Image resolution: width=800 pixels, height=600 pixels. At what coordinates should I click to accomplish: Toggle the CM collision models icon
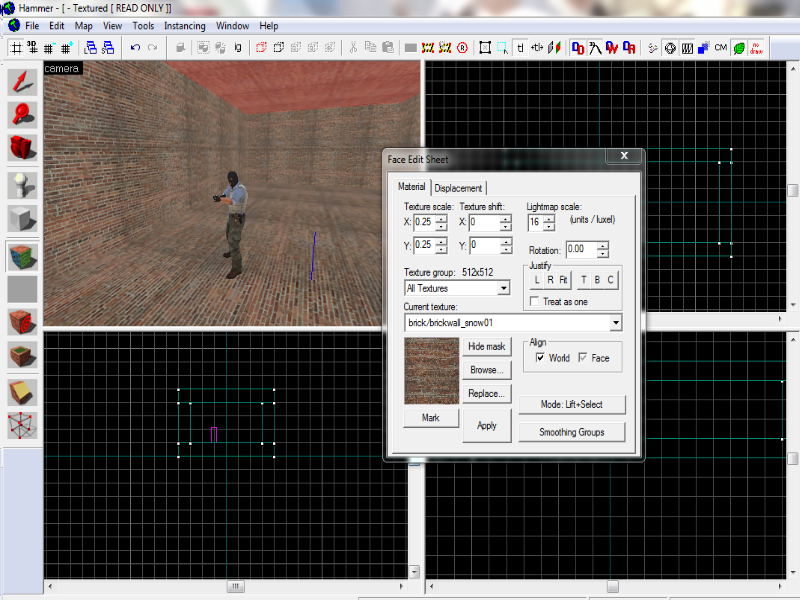click(720, 48)
